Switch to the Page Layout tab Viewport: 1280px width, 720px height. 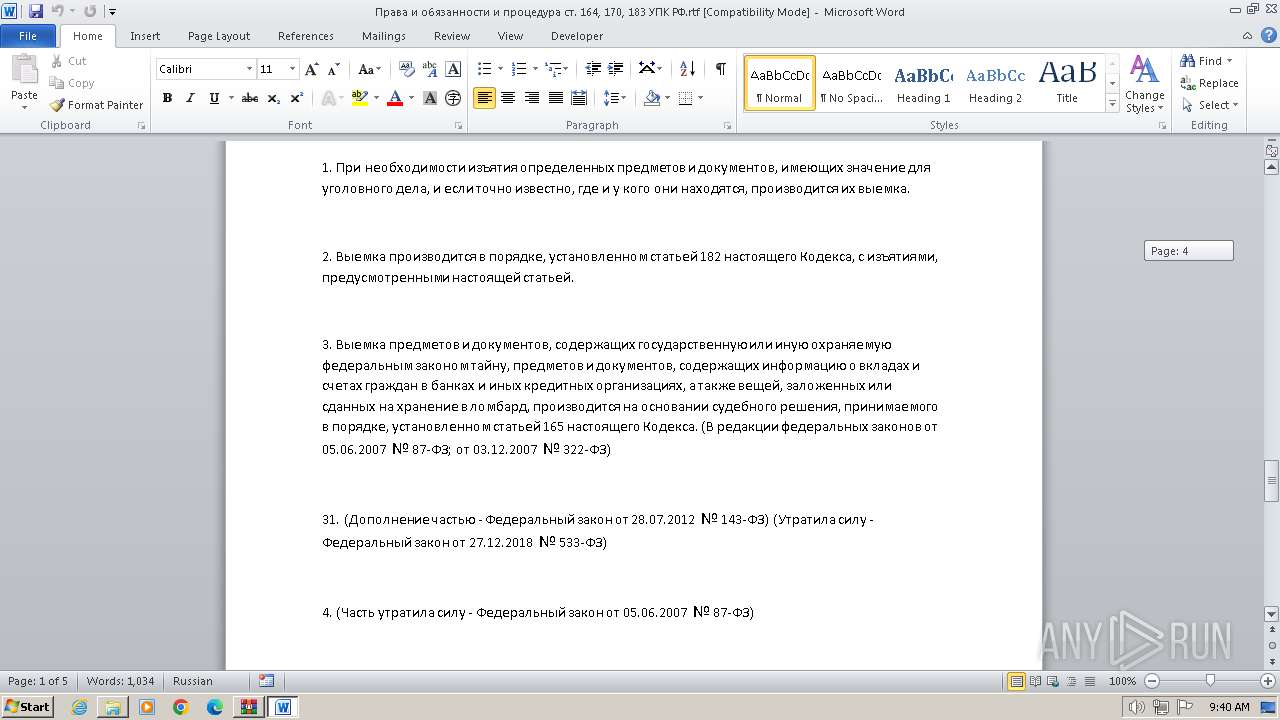point(219,36)
